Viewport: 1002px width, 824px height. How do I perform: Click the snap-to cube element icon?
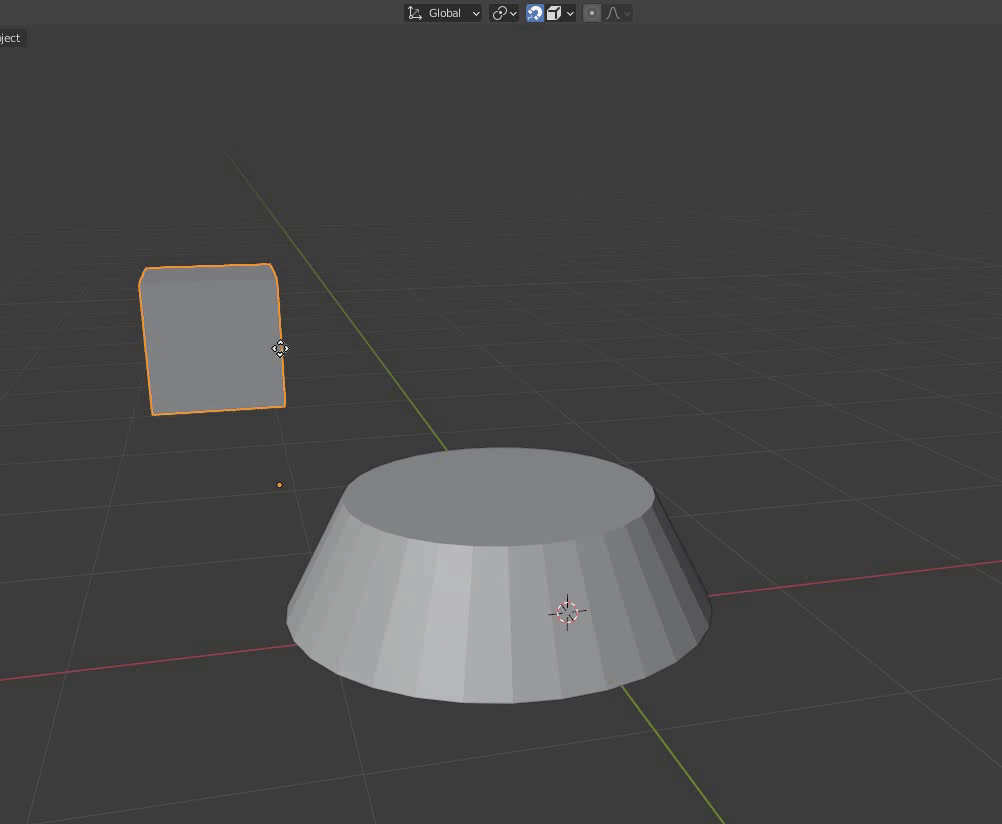(x=554, y=13)
